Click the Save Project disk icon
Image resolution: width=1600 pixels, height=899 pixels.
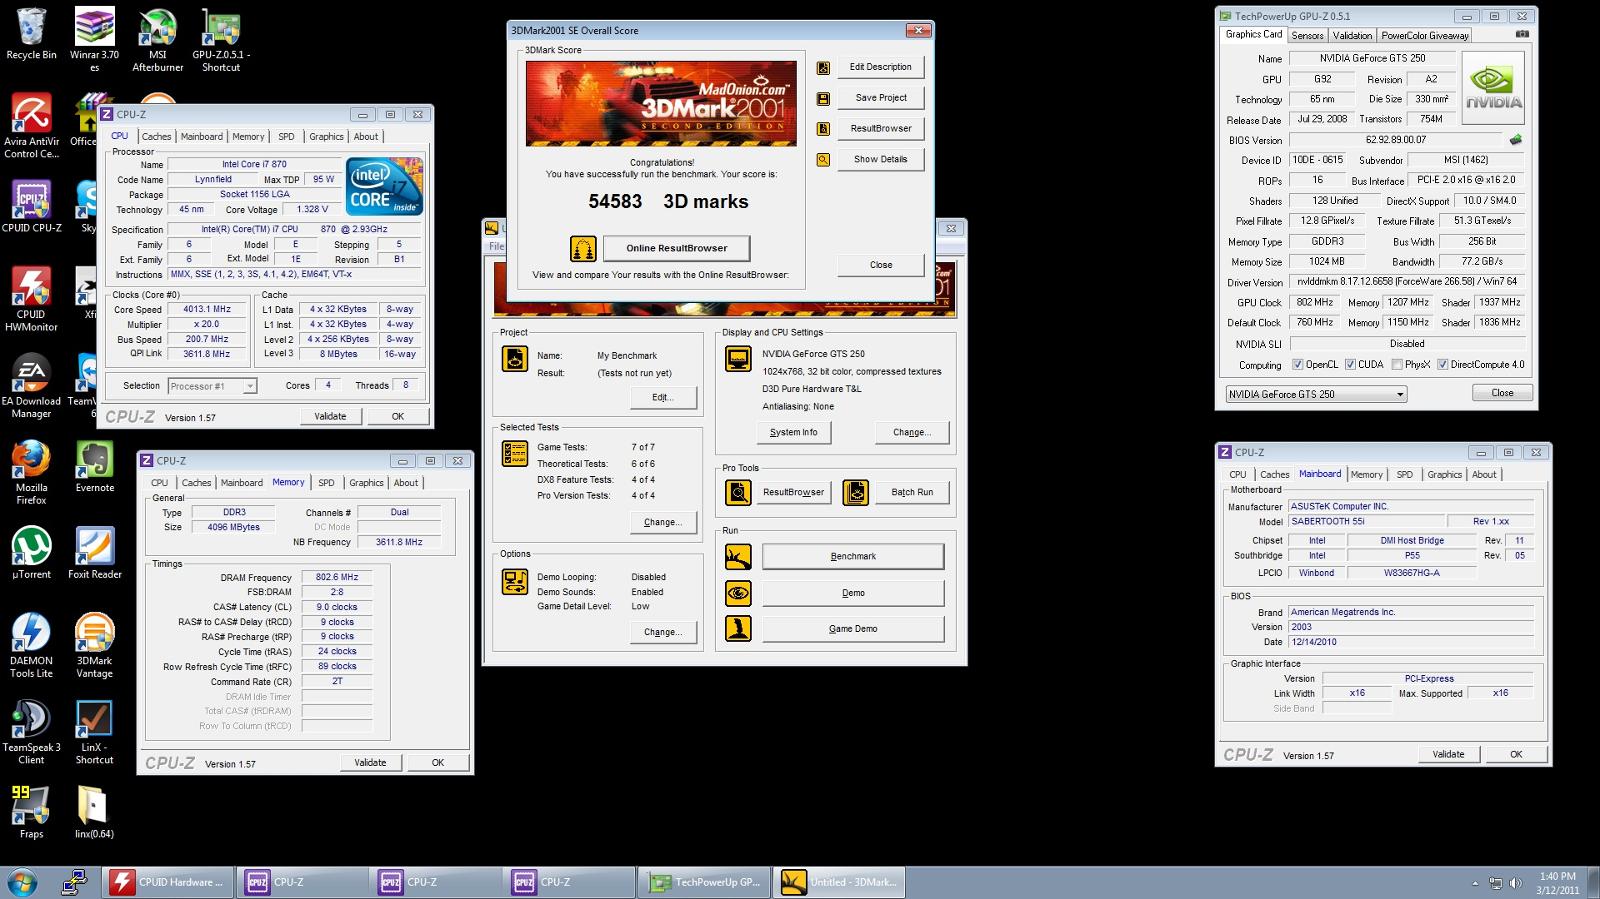(x=823, y=98)
